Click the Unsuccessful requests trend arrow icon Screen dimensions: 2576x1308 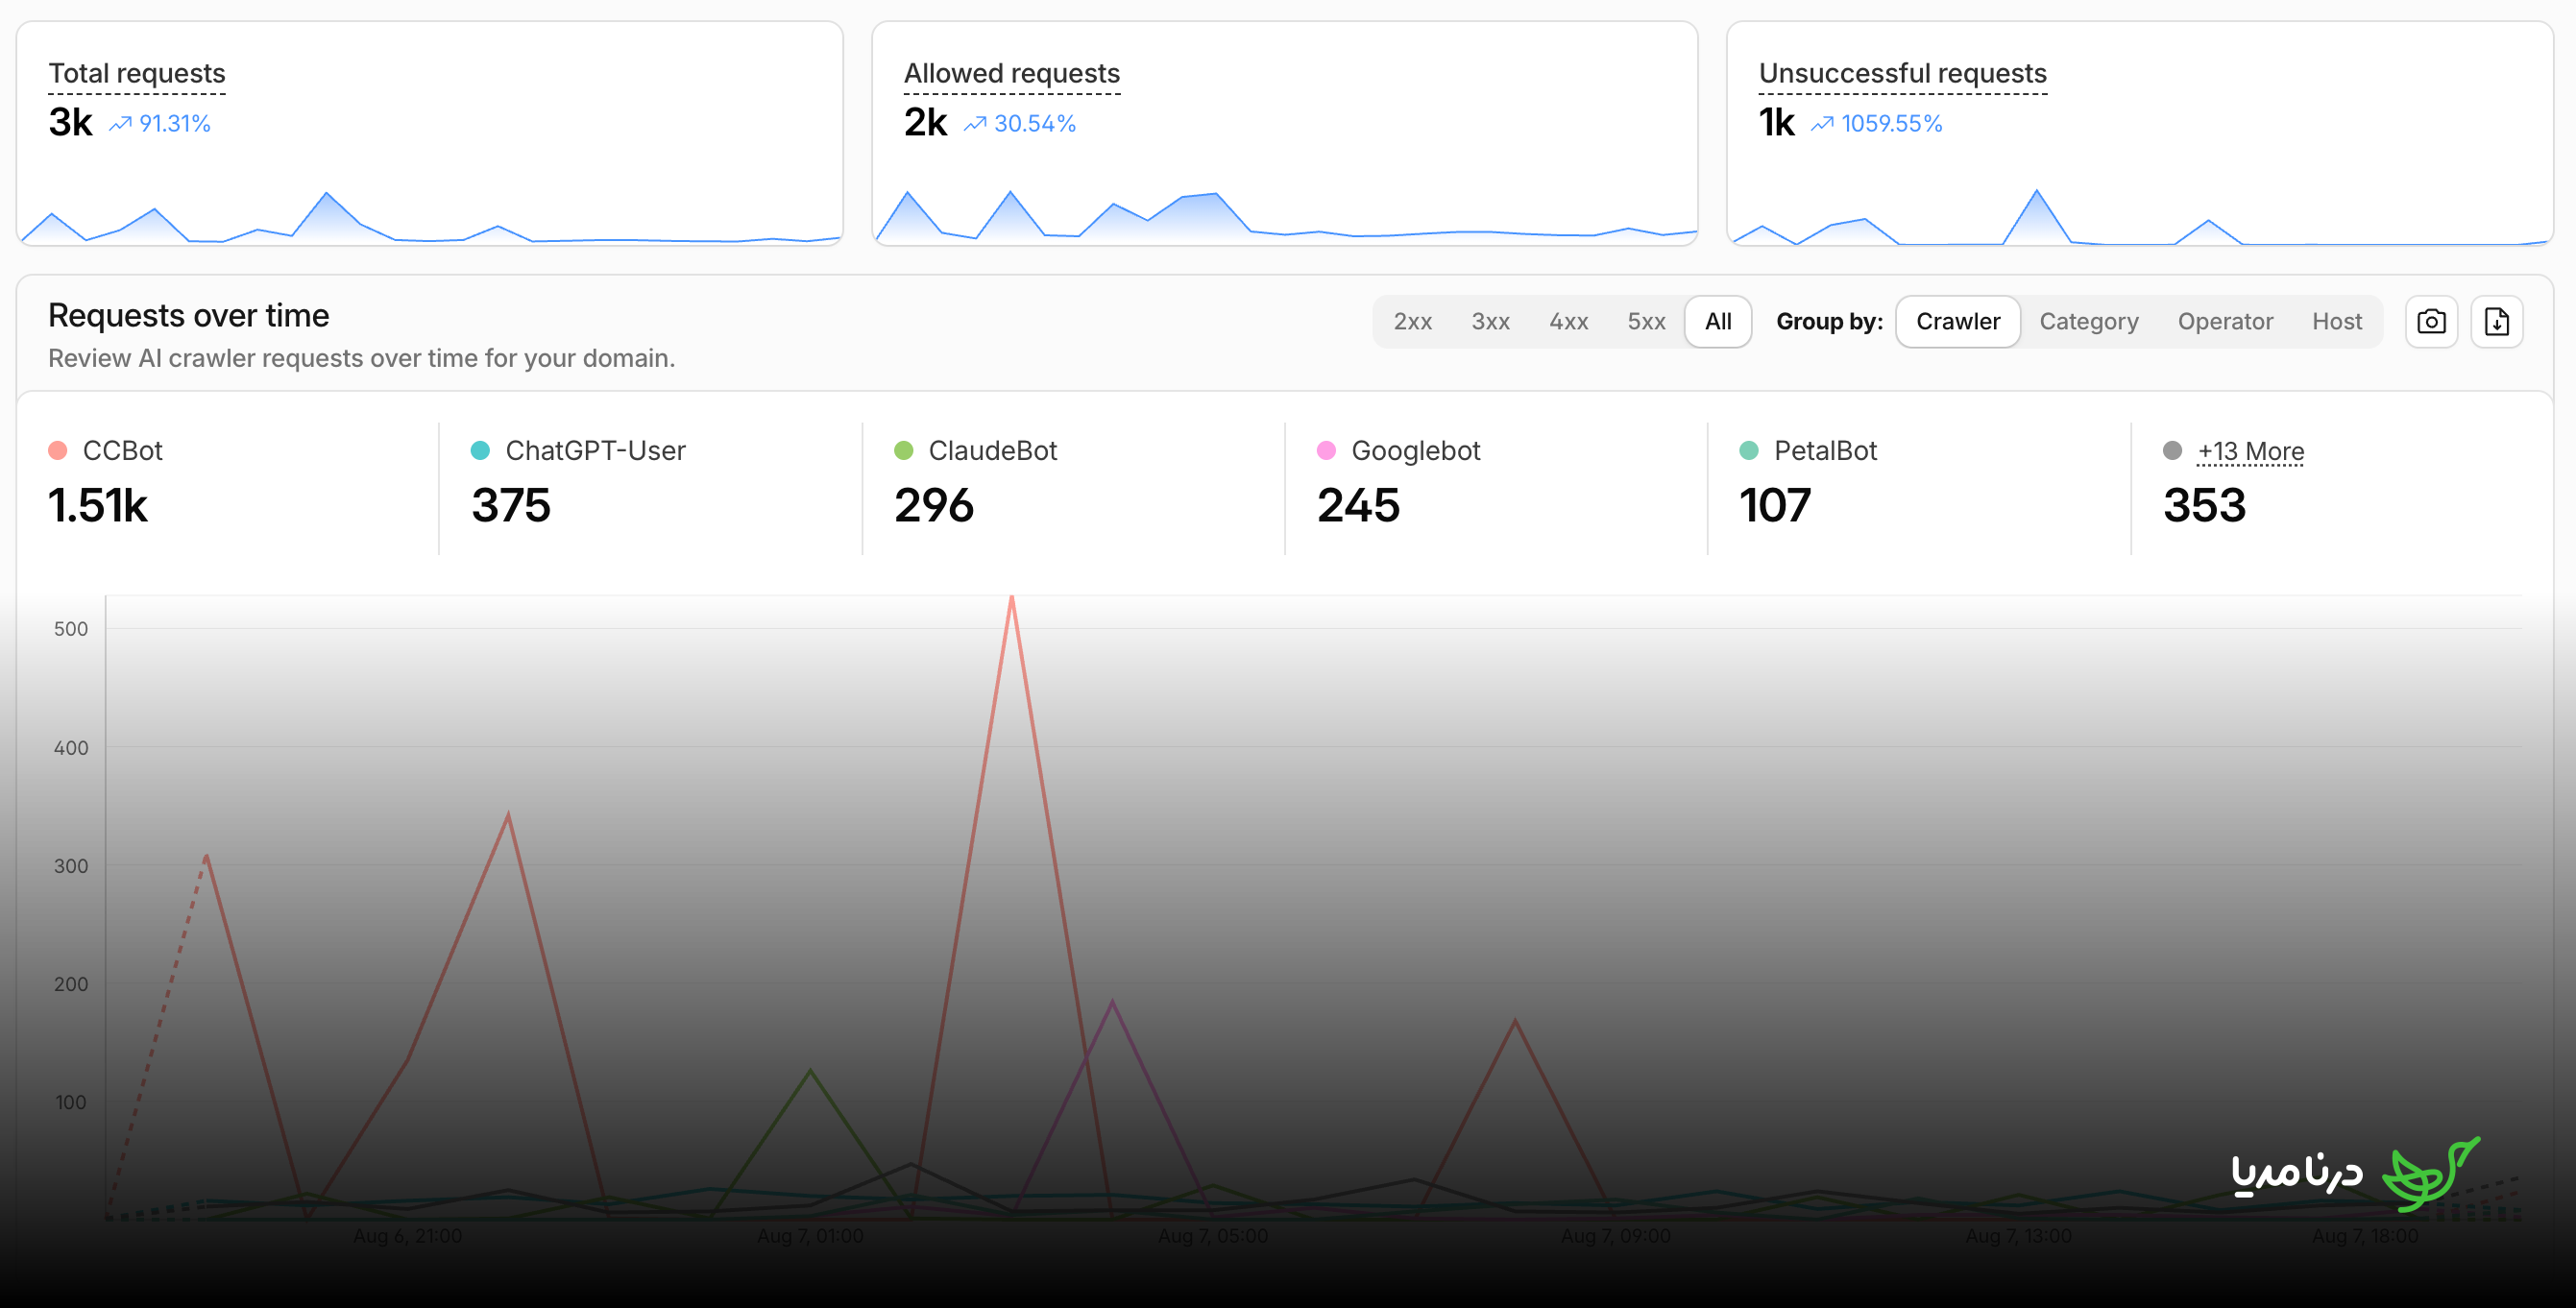coord(1822,124)
